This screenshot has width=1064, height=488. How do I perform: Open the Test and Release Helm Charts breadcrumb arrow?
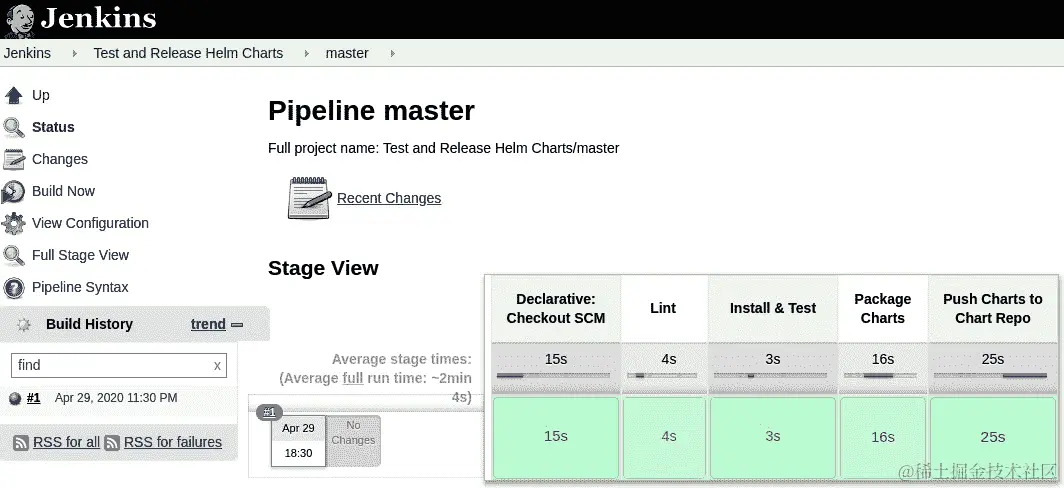(307, 53)
